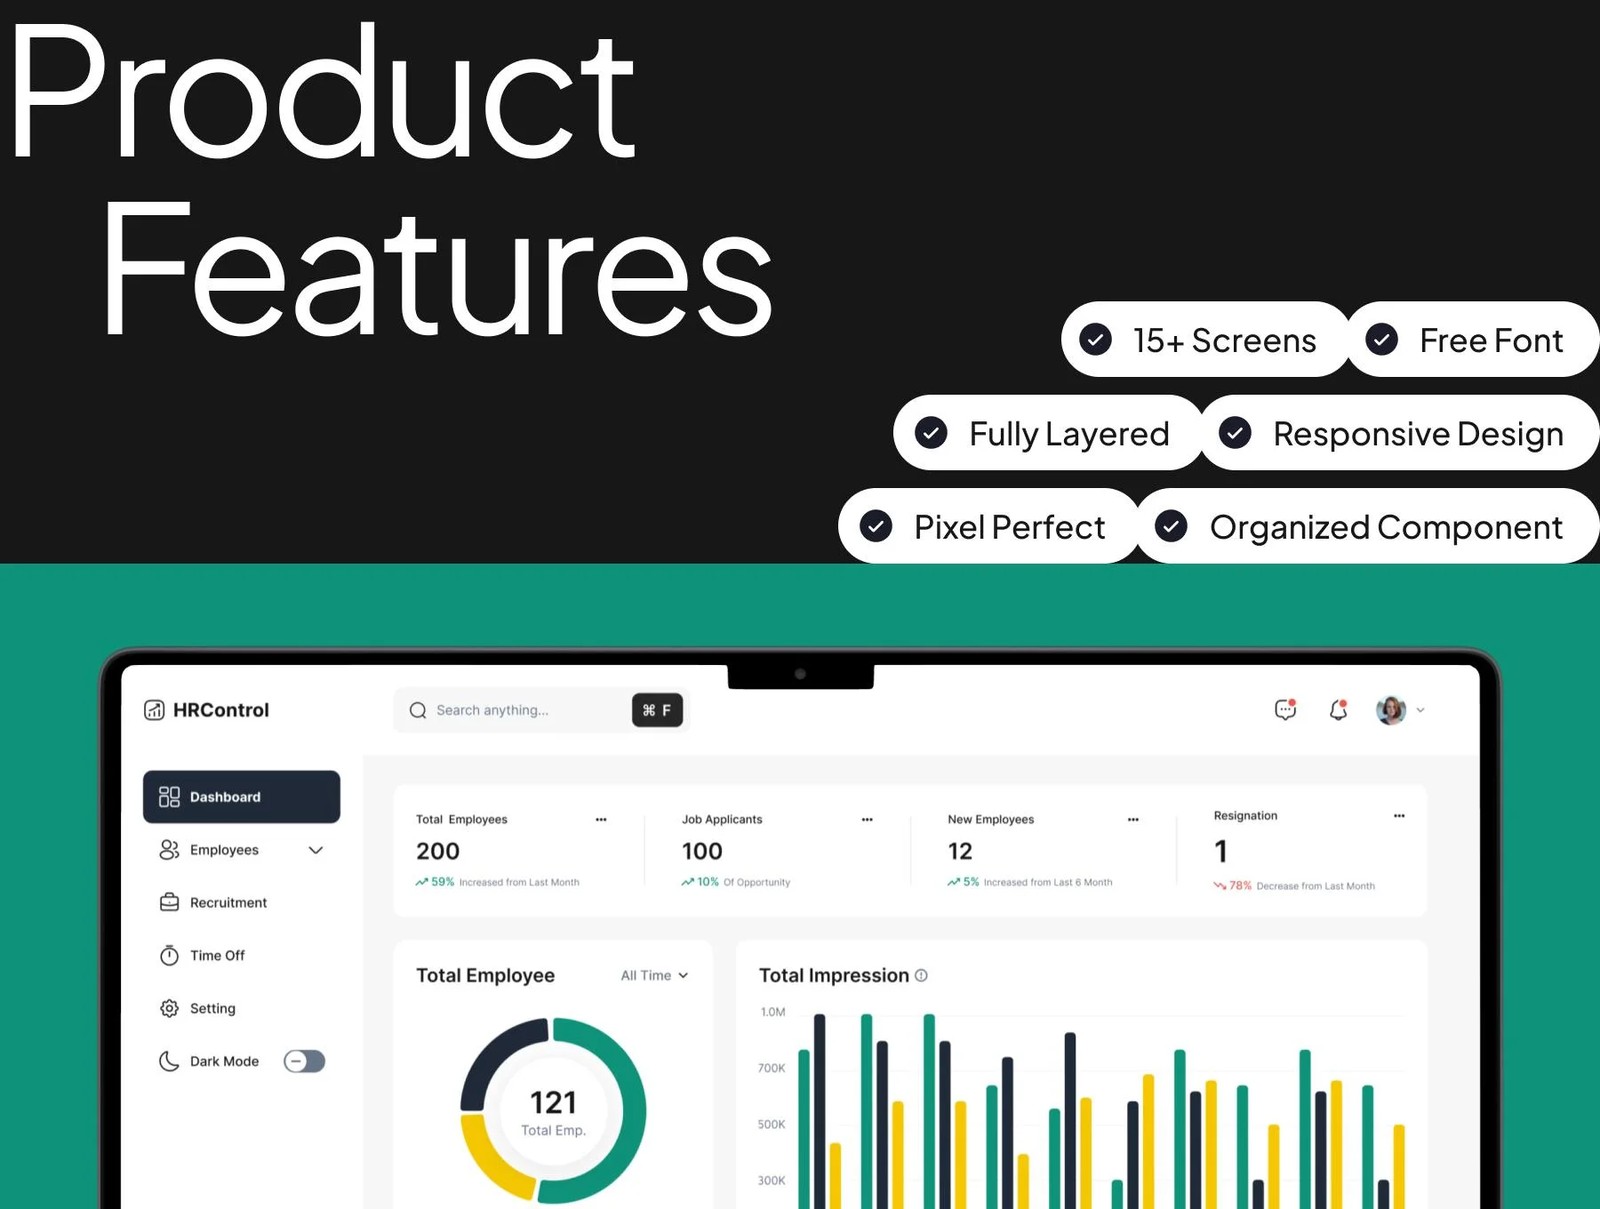Open the notifications bell icon
The height and width of the screenshot is (1209, 1600).
coord(1338,710)
